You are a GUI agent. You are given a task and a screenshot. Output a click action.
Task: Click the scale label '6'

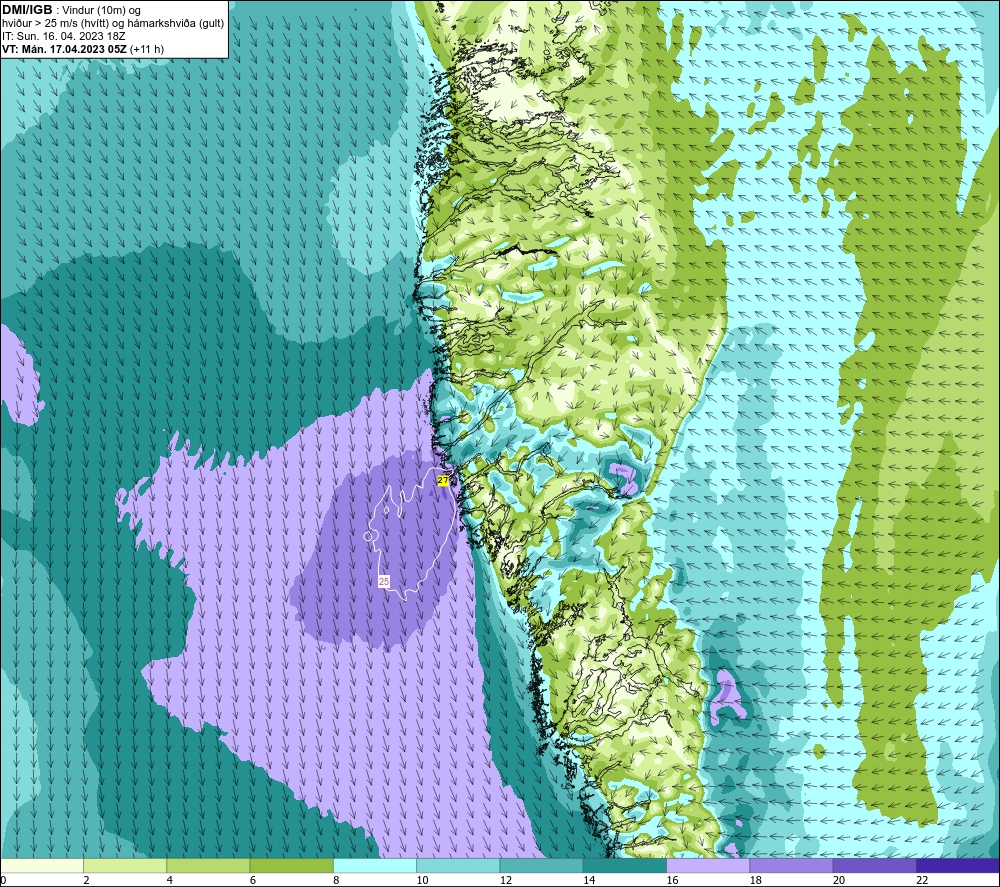pos(253,880)
